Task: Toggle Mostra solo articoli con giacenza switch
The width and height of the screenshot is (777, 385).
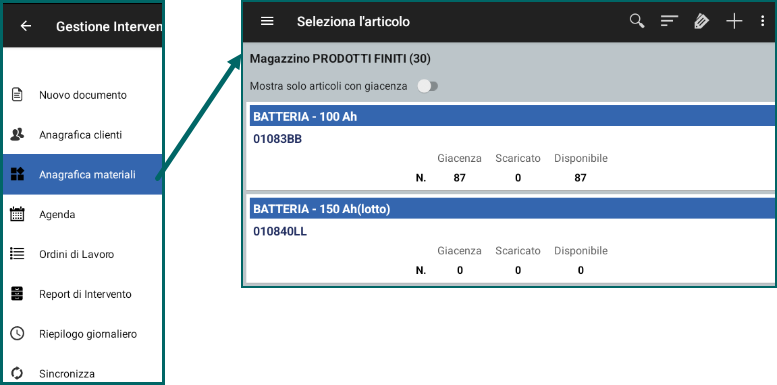Action: pos(428,86)
